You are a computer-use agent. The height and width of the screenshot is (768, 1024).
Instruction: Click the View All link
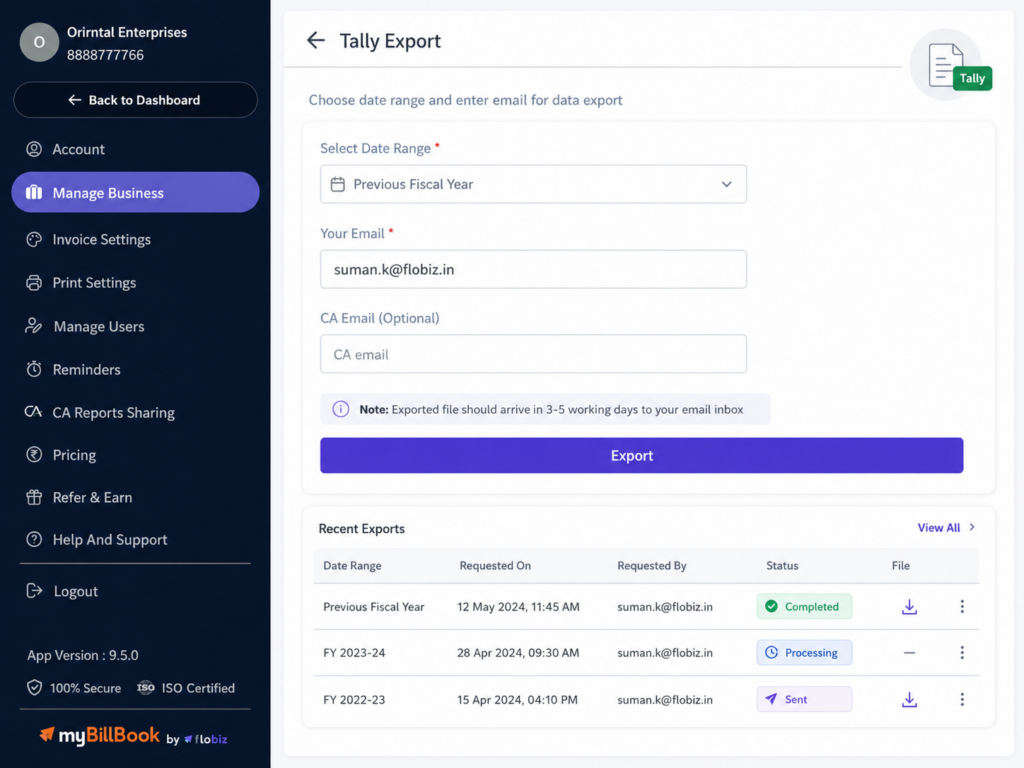tap(938, 528)
